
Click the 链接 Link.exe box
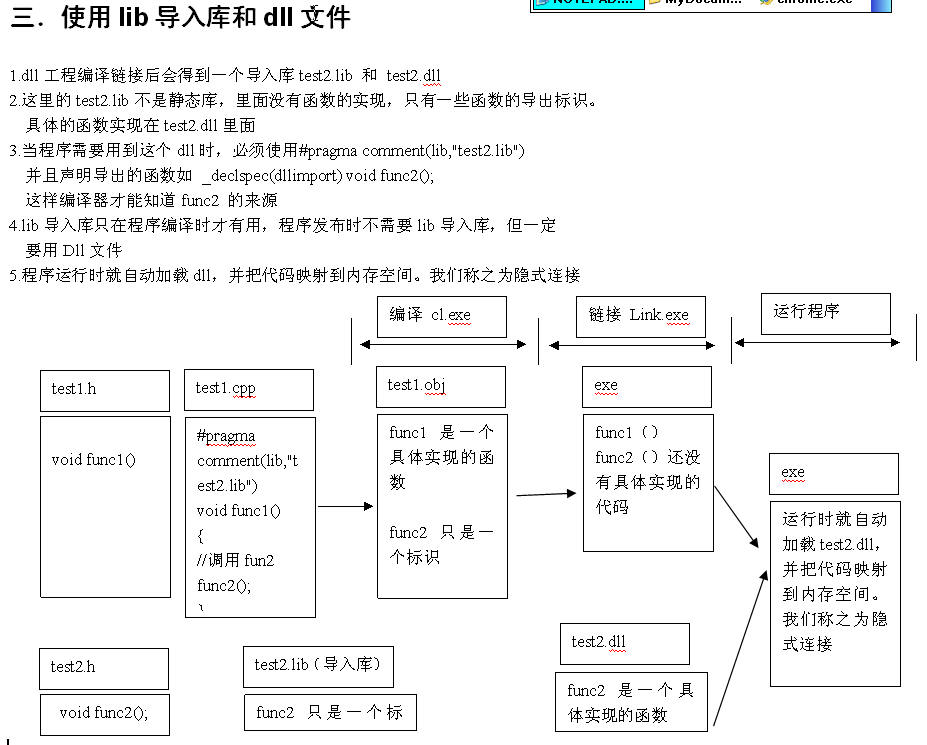pos(641,317)
